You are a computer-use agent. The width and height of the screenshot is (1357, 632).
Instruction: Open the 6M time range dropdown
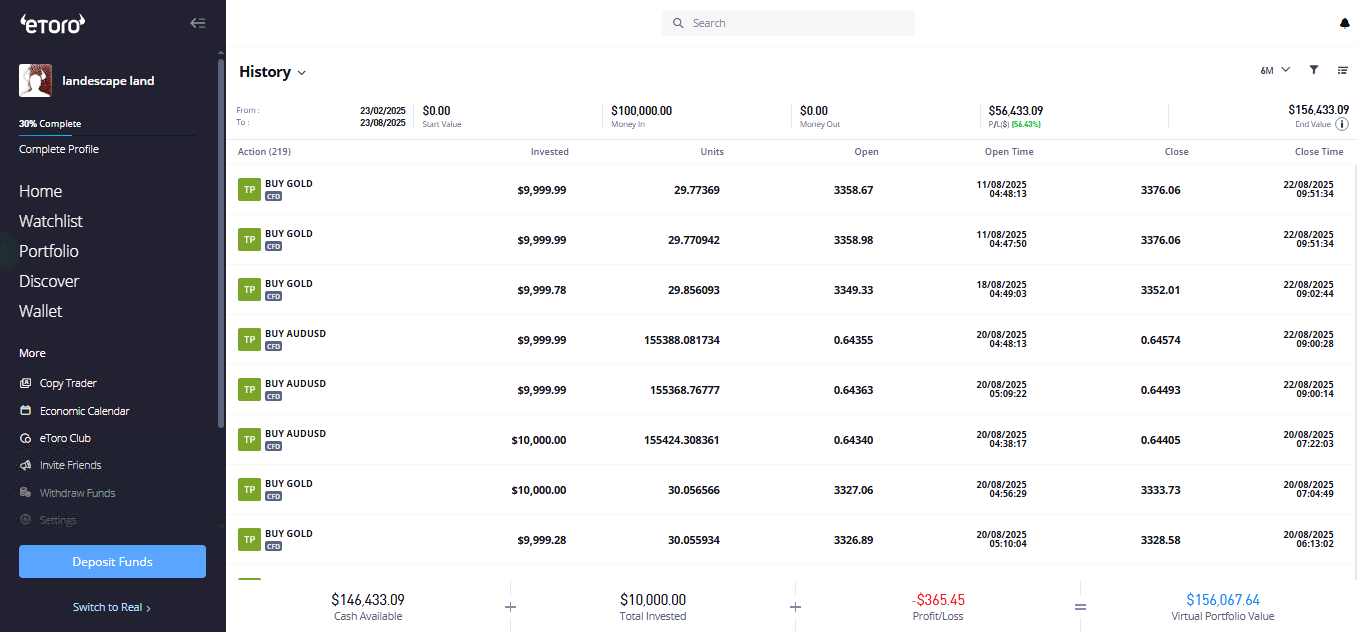1275,70
